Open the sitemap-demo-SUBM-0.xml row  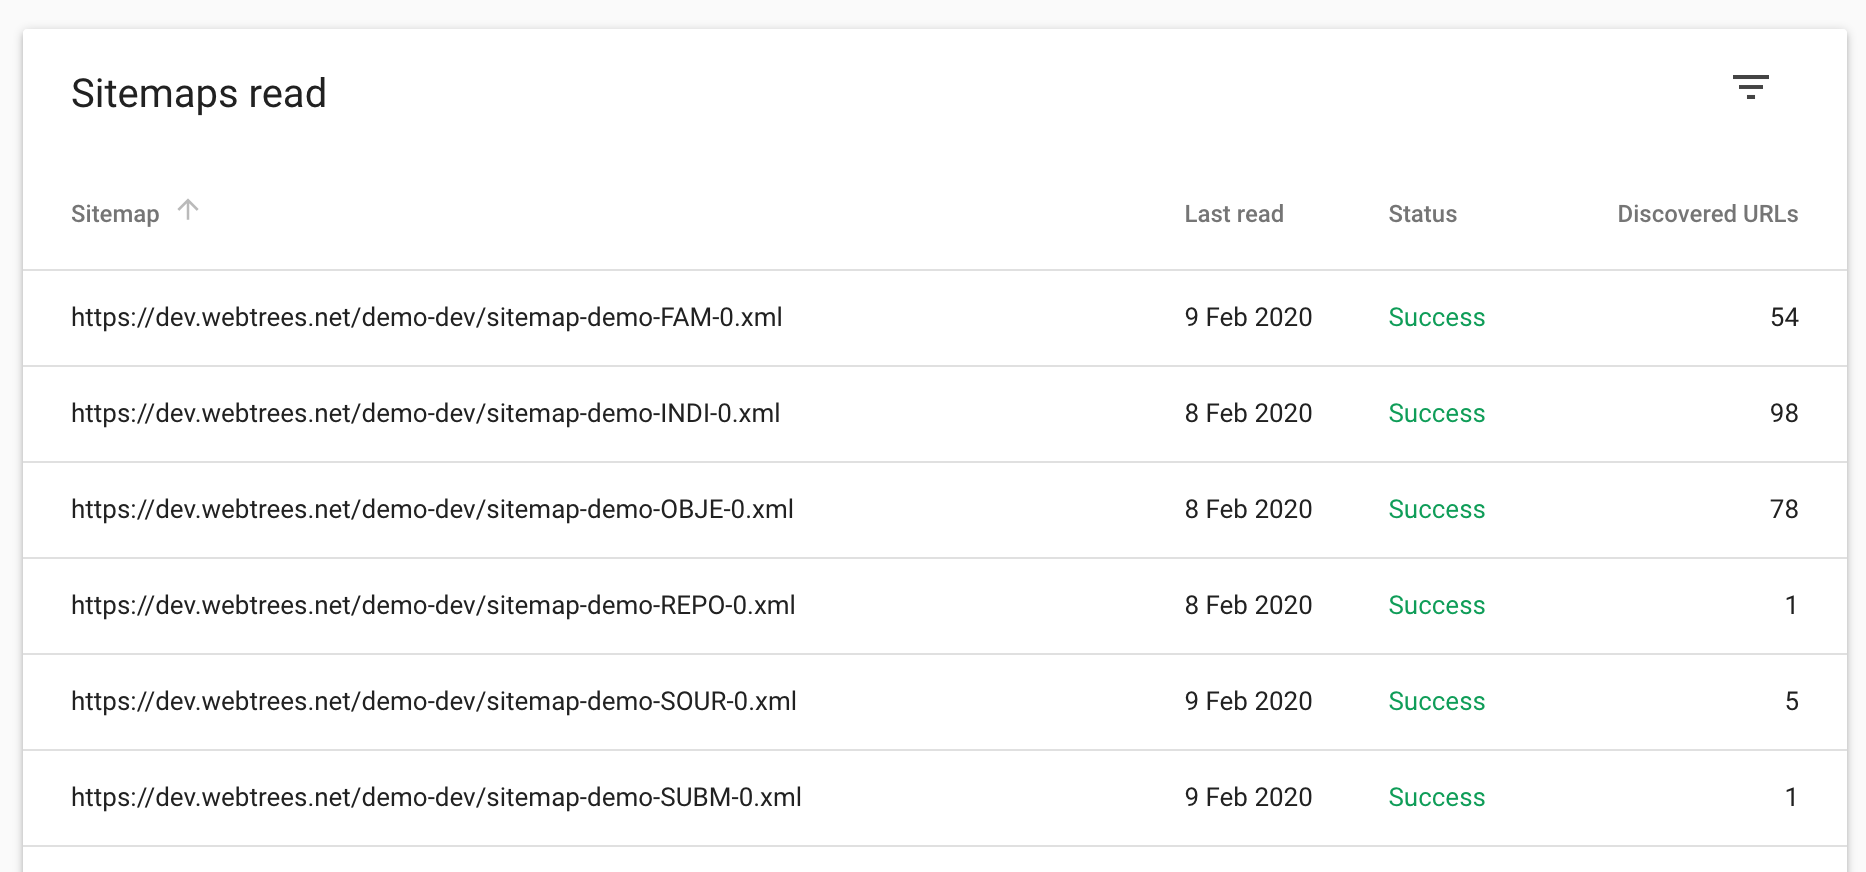coord(436,798)
